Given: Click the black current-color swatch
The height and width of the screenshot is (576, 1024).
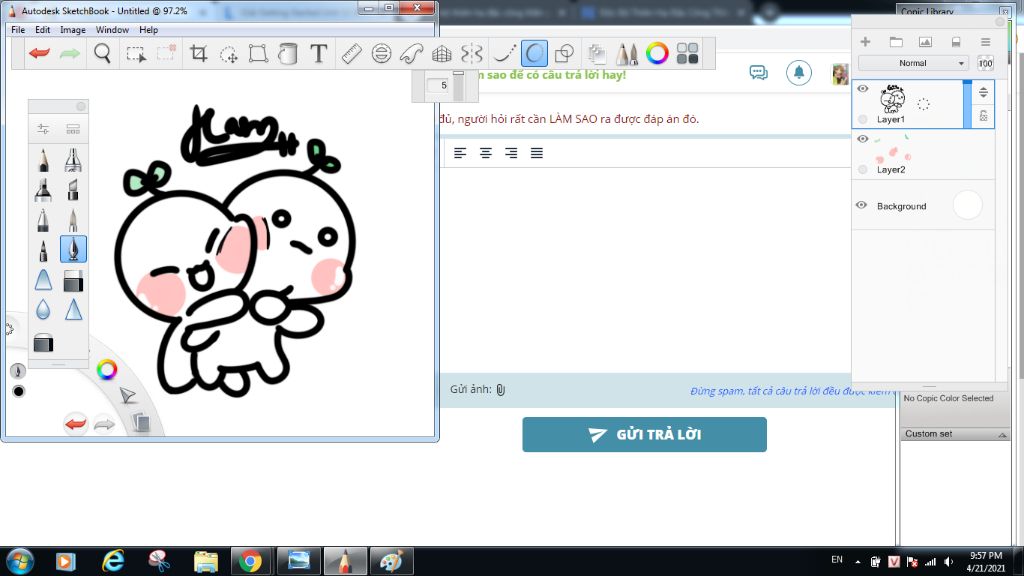Looking at the screenshot, I should [18, 391].
